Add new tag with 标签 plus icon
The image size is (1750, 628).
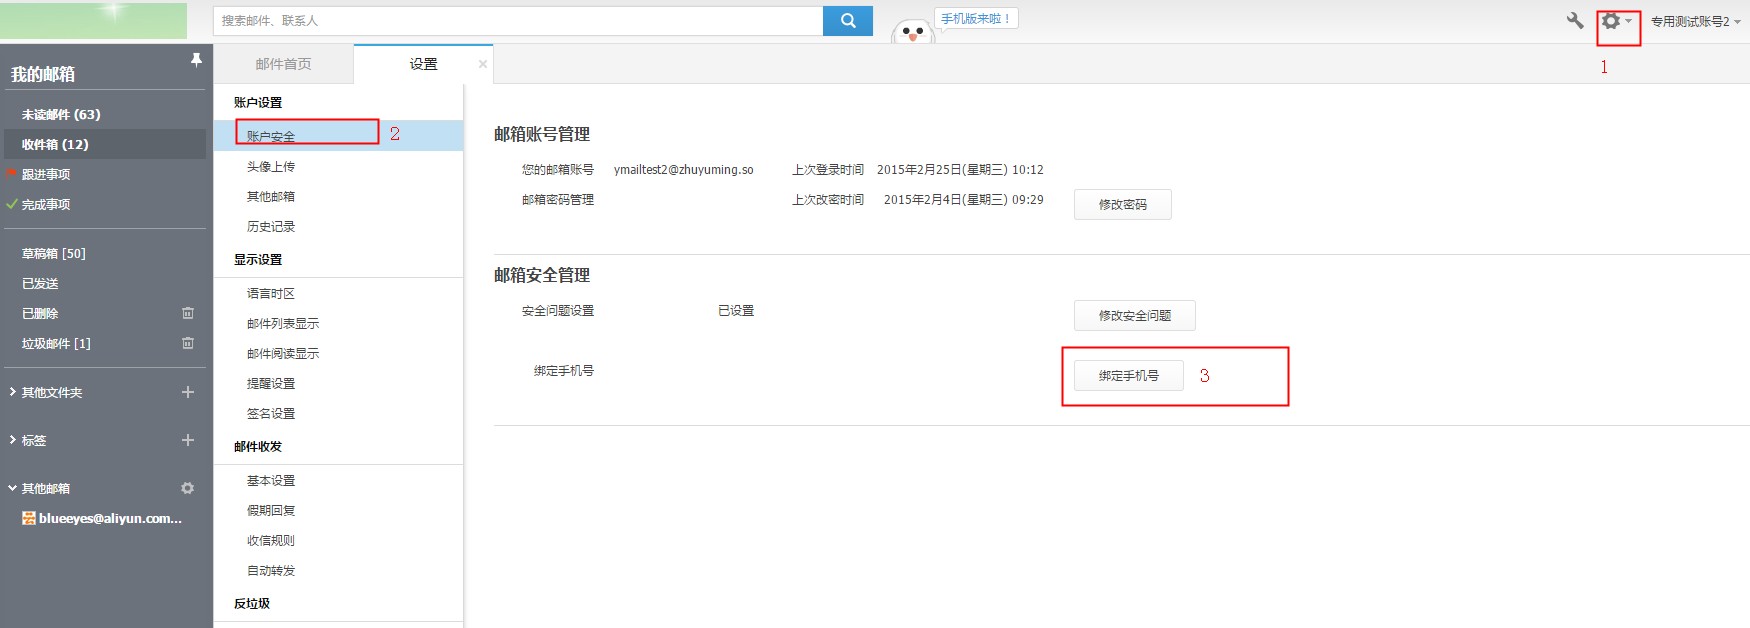(x=187, y=440)
